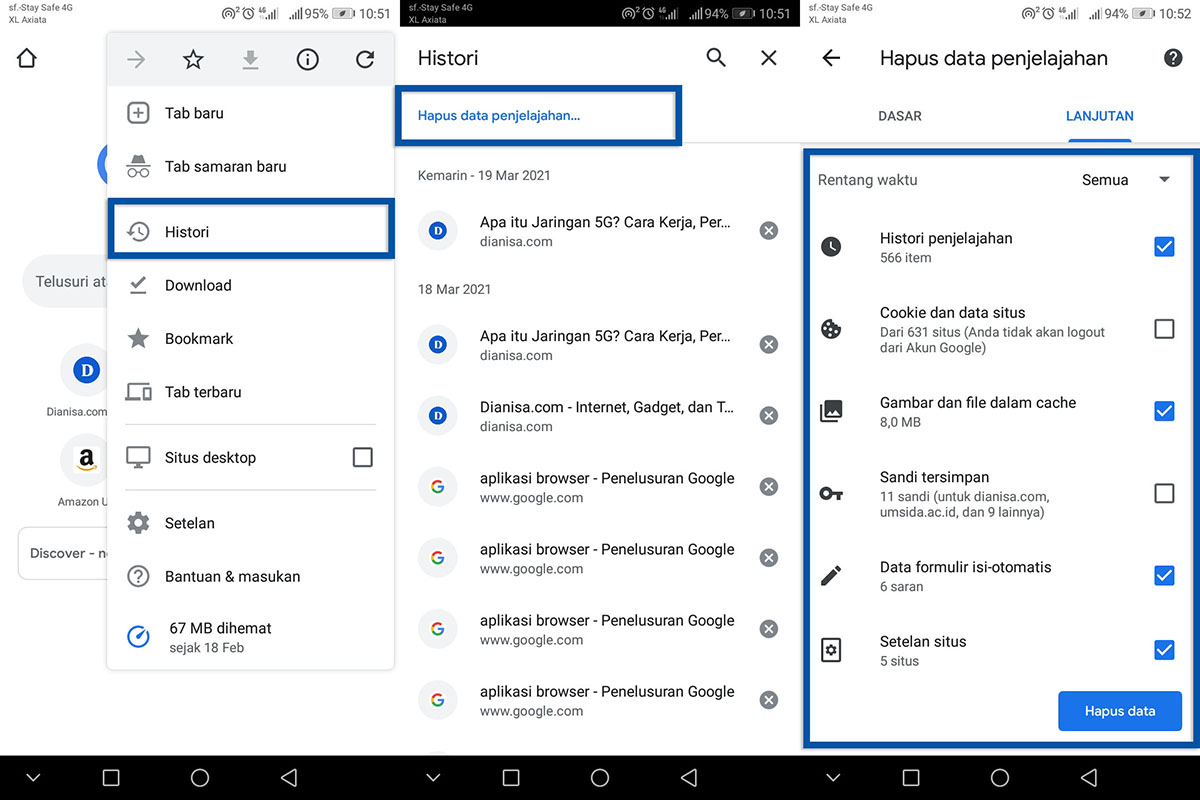Open help via the question mark icon

1172,58
